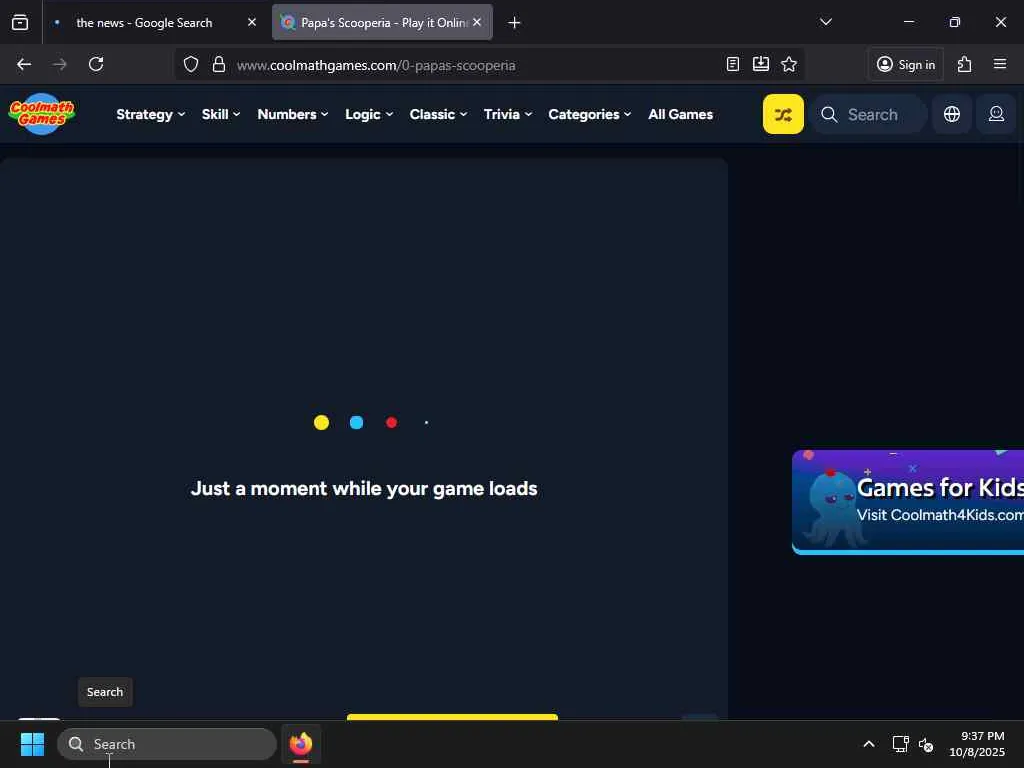Expand the Strategy menu

tap(150, 114)
